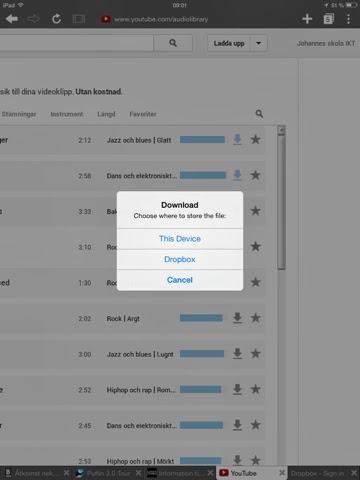Click the 'Jazz och blues | Glatt' genre text
This screenshot has width=360, height=480.
click(x=139, y=140)
